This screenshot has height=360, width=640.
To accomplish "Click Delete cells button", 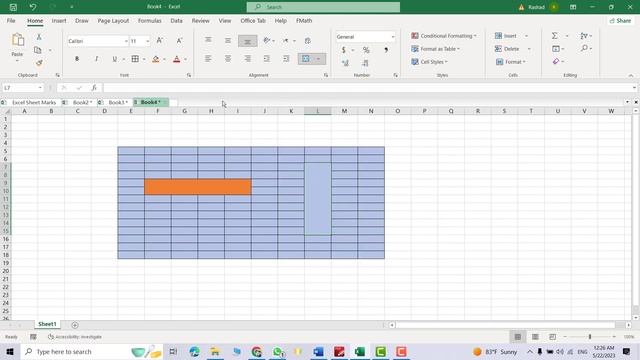I will 507,49.
